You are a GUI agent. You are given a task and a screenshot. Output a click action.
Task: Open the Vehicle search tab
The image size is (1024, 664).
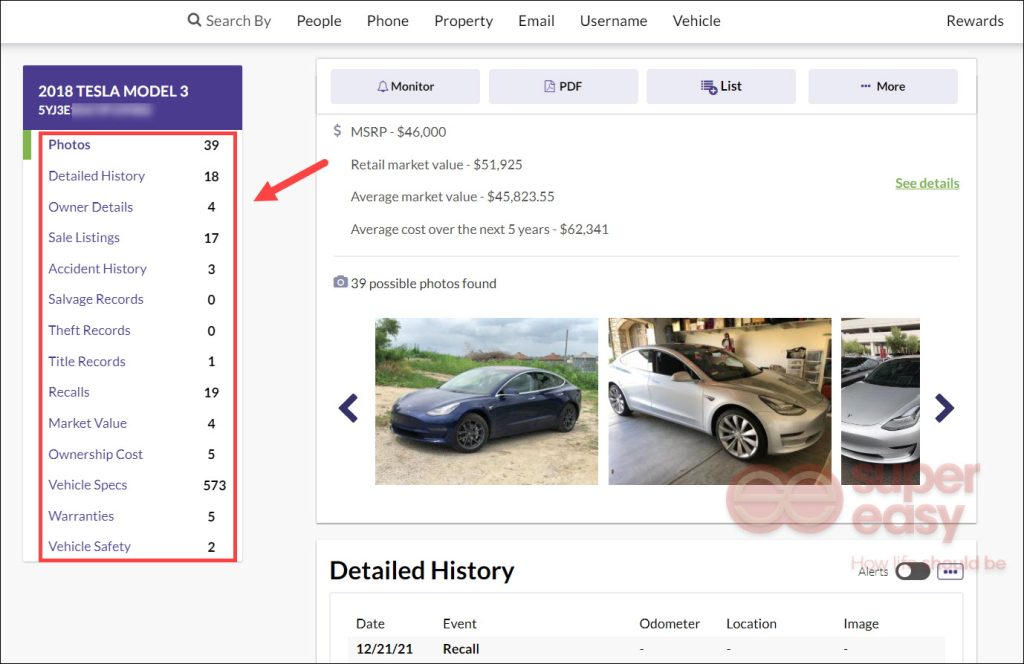(696, 21)
